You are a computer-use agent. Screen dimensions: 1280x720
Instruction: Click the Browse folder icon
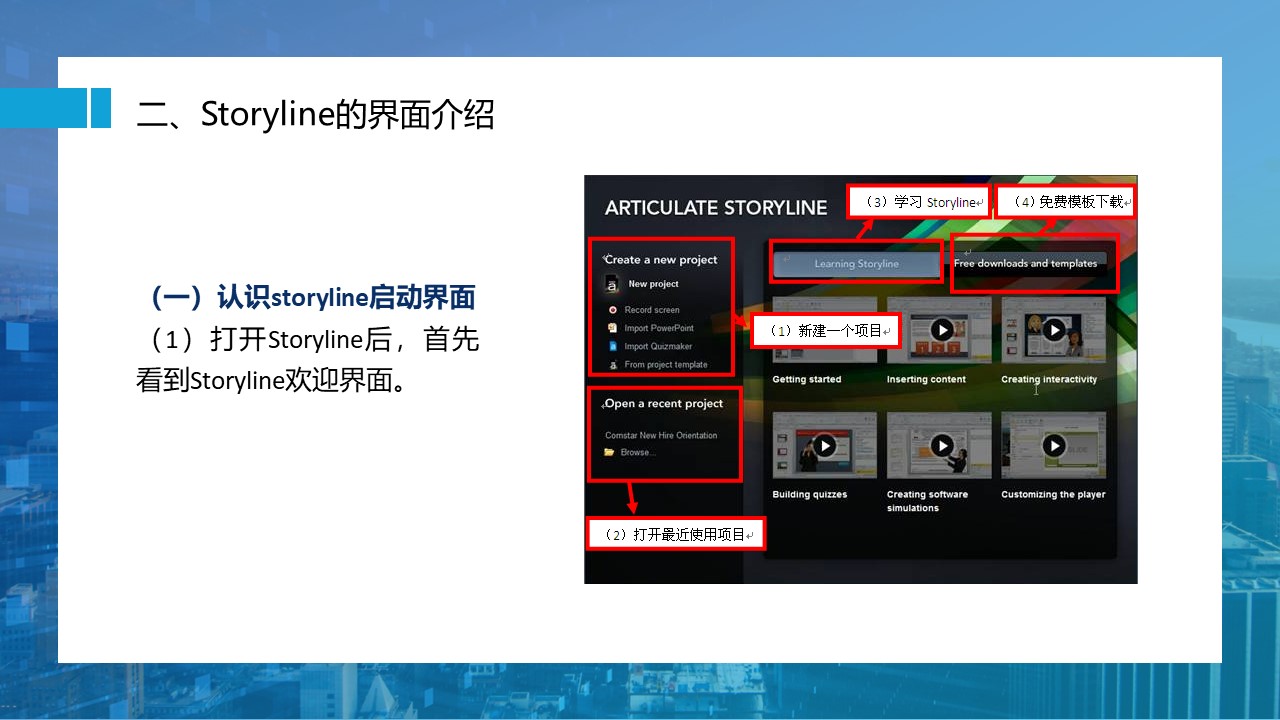coord(609,453)
